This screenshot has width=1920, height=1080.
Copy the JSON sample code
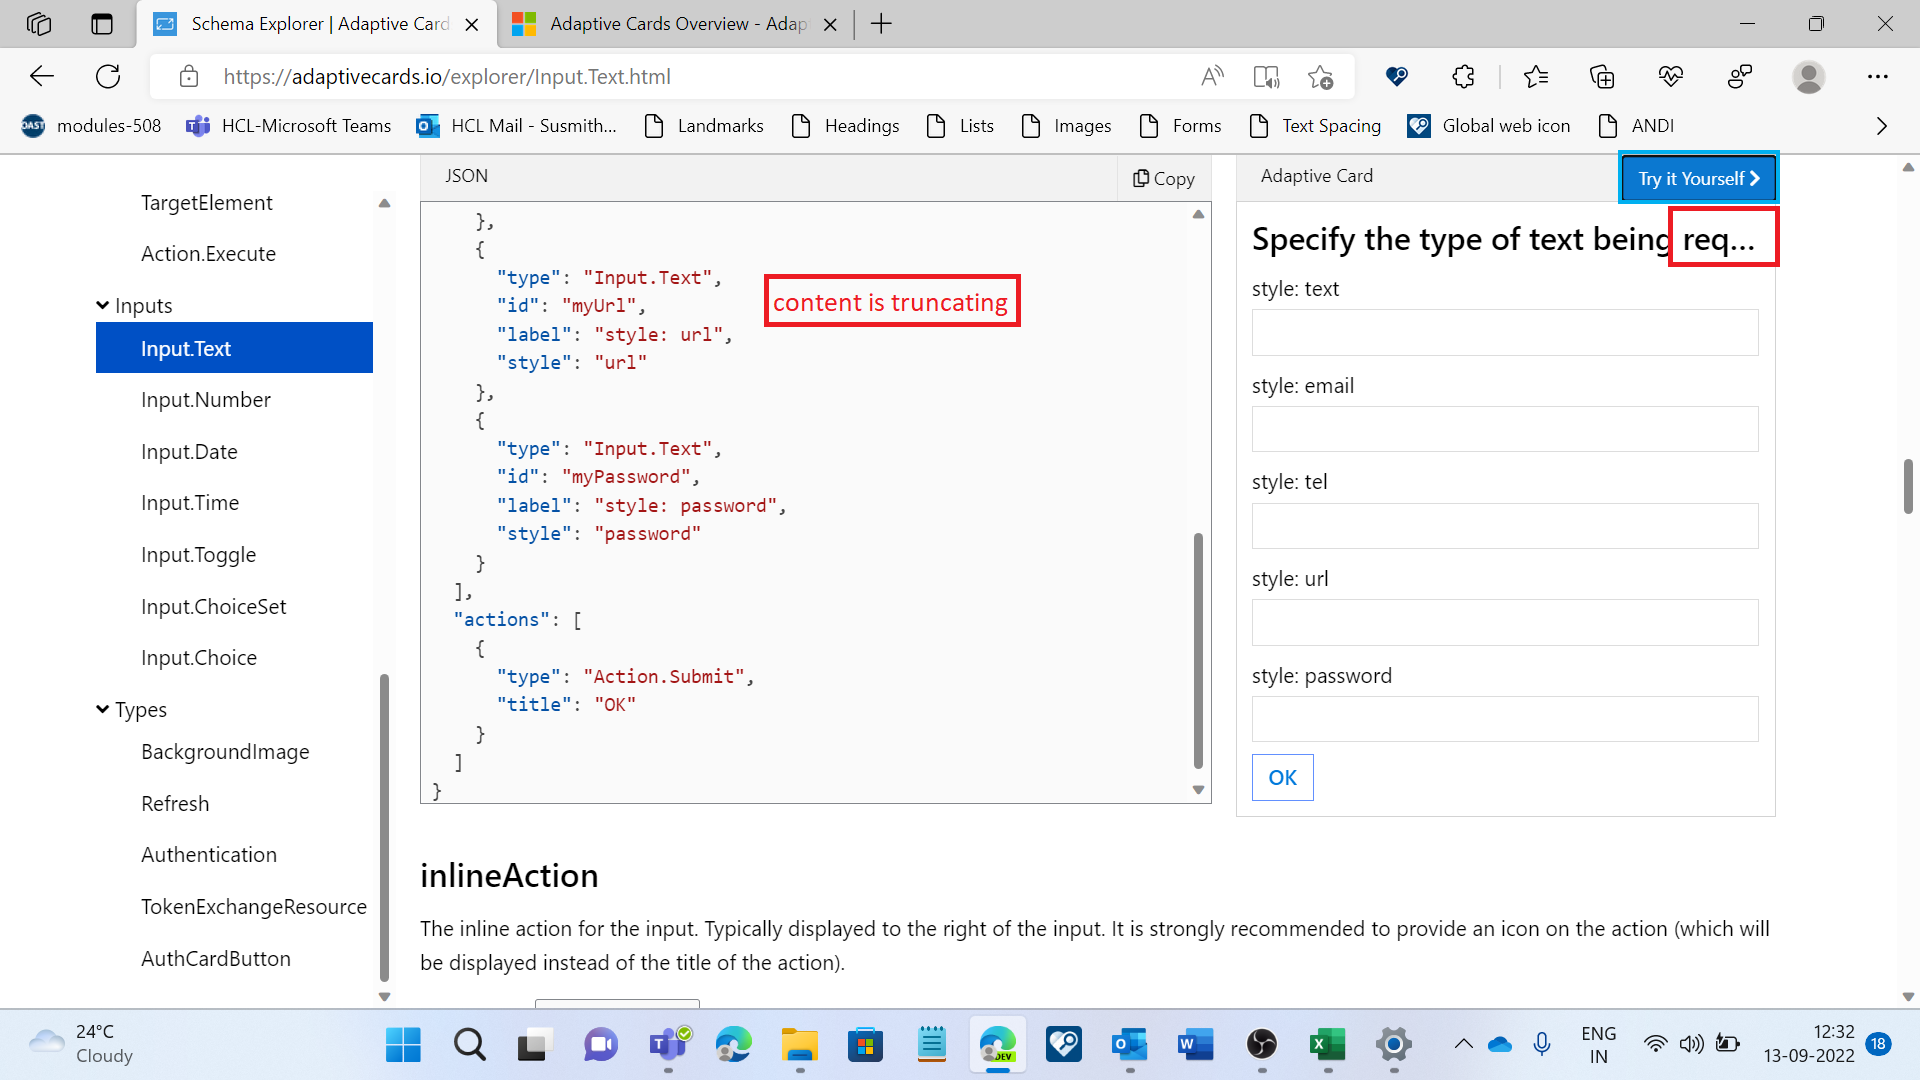click(x=1163, y=177)
